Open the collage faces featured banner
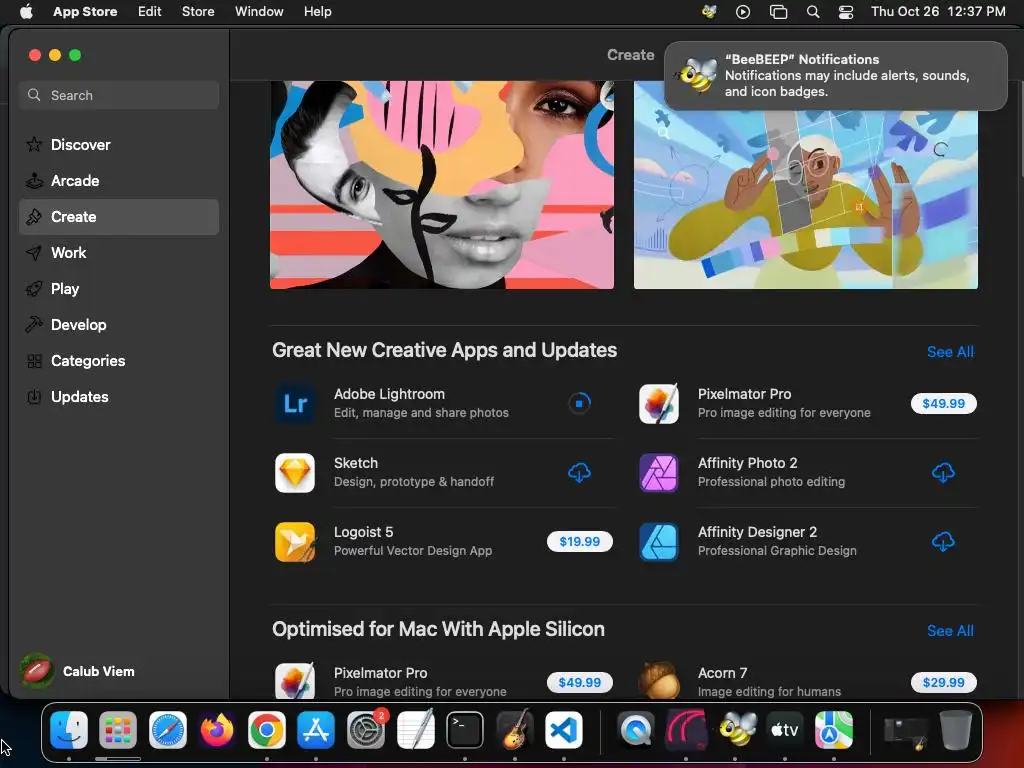Image resolution: width=1024 pixels, height=768 pixels. (442, 185)
